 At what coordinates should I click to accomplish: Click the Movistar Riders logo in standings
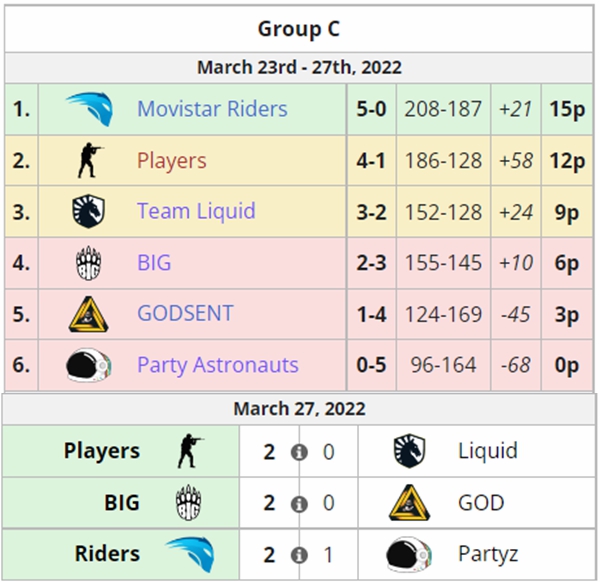click(x=90, y=109)
